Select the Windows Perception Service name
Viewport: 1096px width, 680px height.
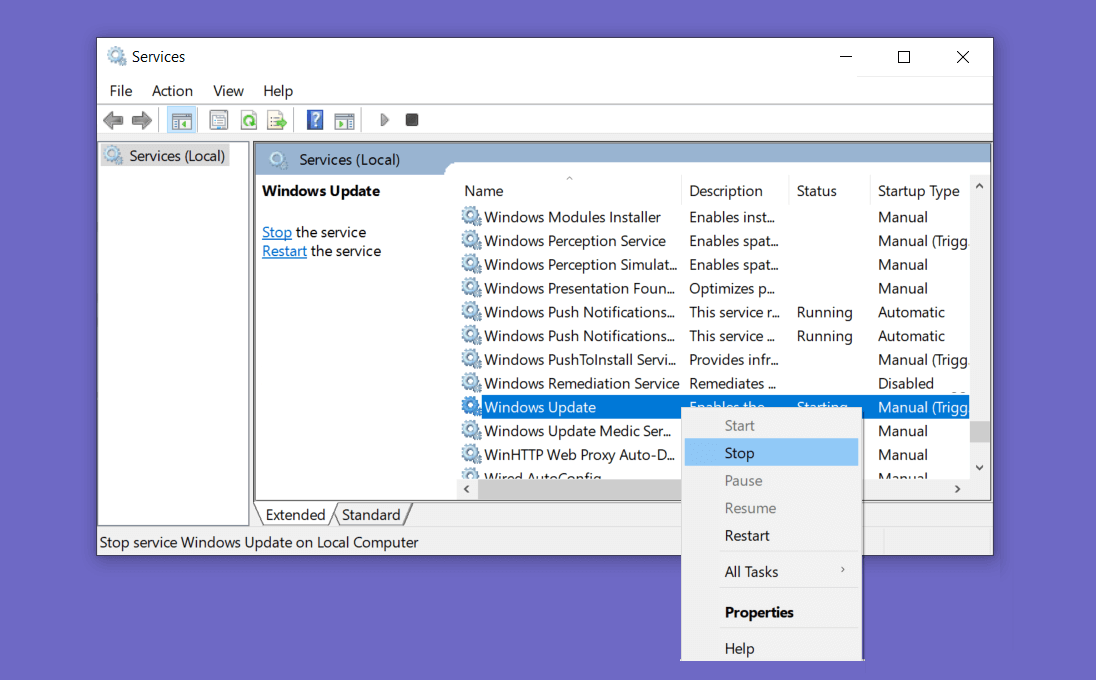pyautogui.click(x=575, y=241)
